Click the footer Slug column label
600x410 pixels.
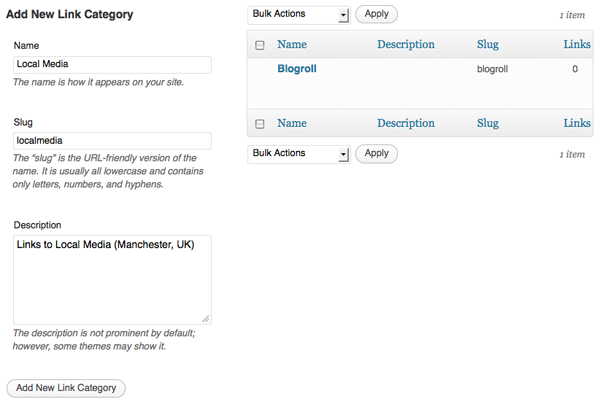point(488,124)
